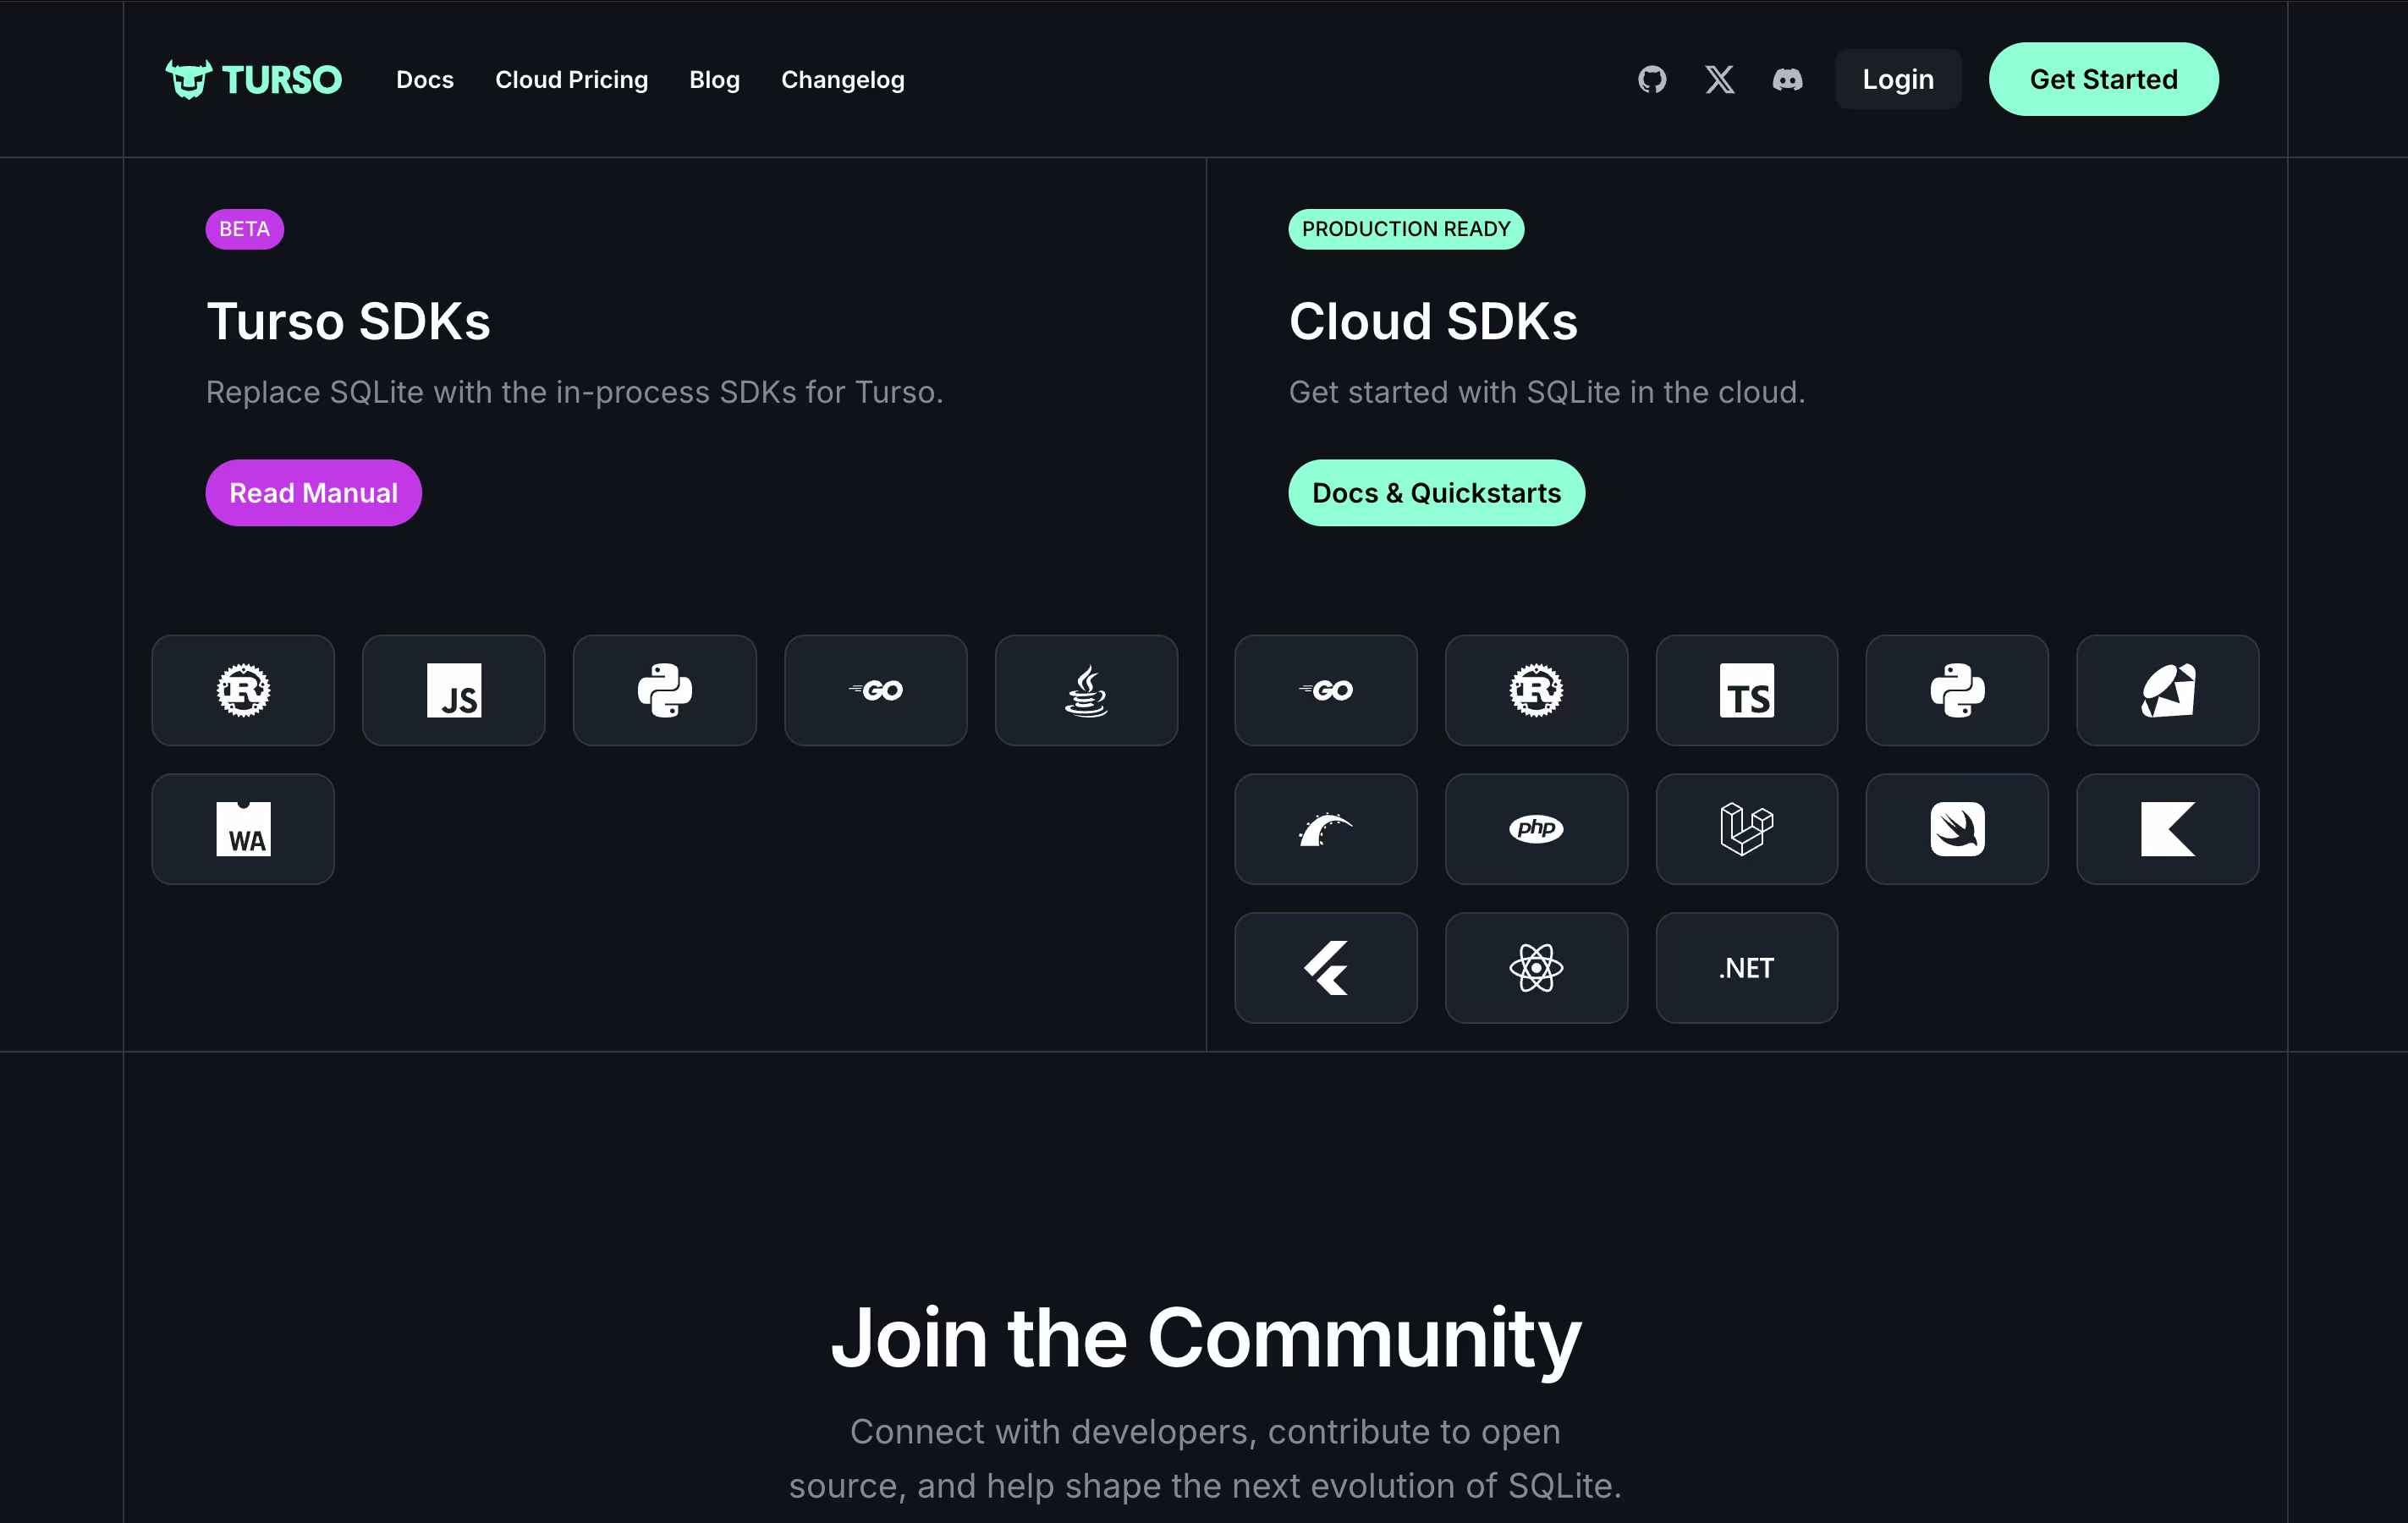Choose the Java SDK tile
The width and height of the screenshot is (2408, 1523).
click(x=1086, y=690)
